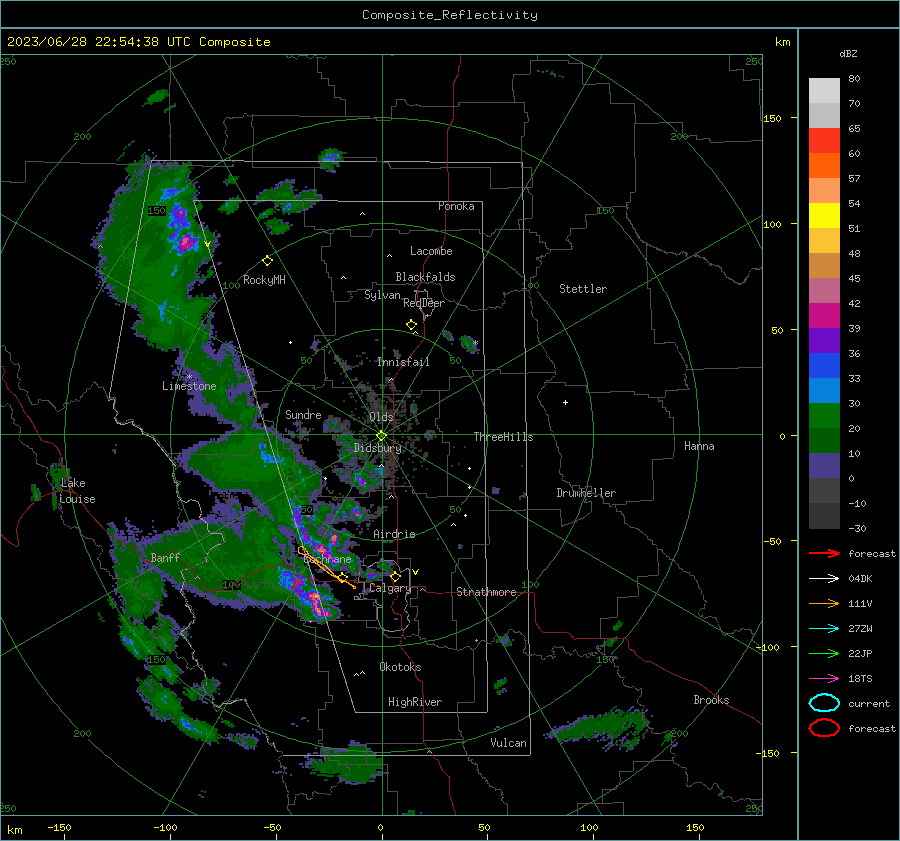The image size is (900, 841).
Task: Click the 150 tick on bottom axis
Action: pyautogui.click(x=695, y=827)
